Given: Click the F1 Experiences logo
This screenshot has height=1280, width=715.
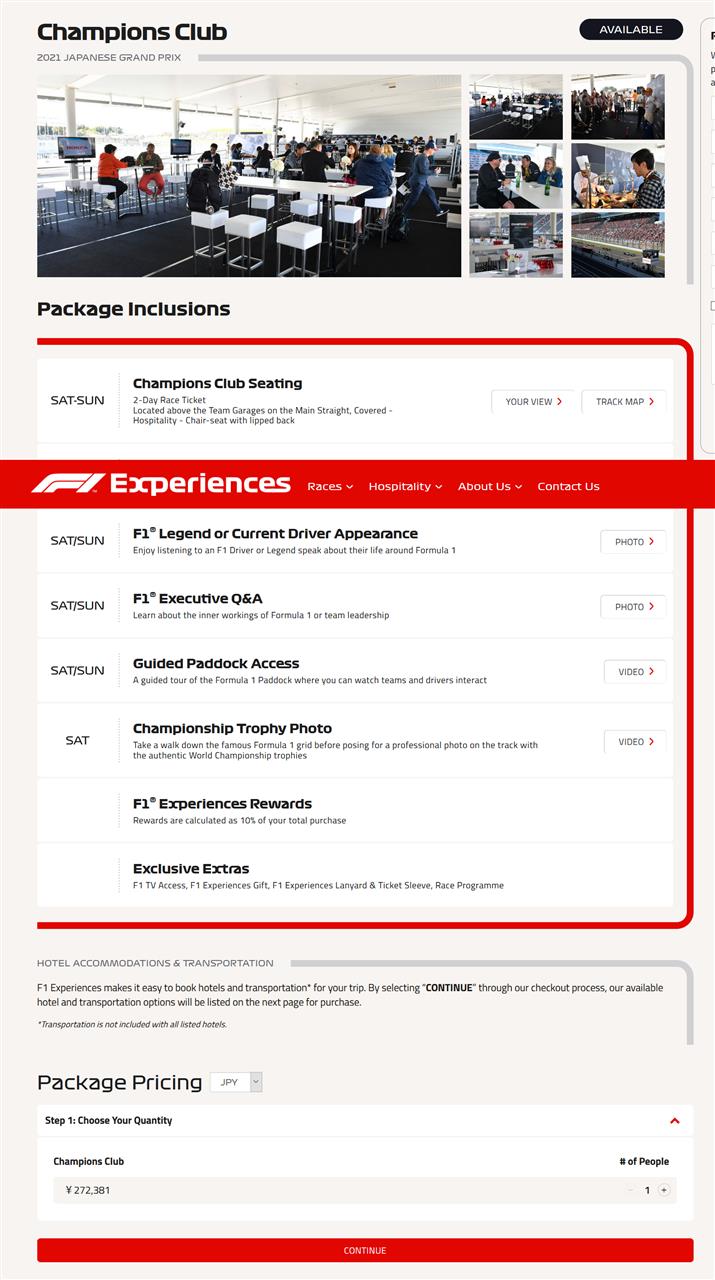Looking at the screenshot, I should [160, 484].
